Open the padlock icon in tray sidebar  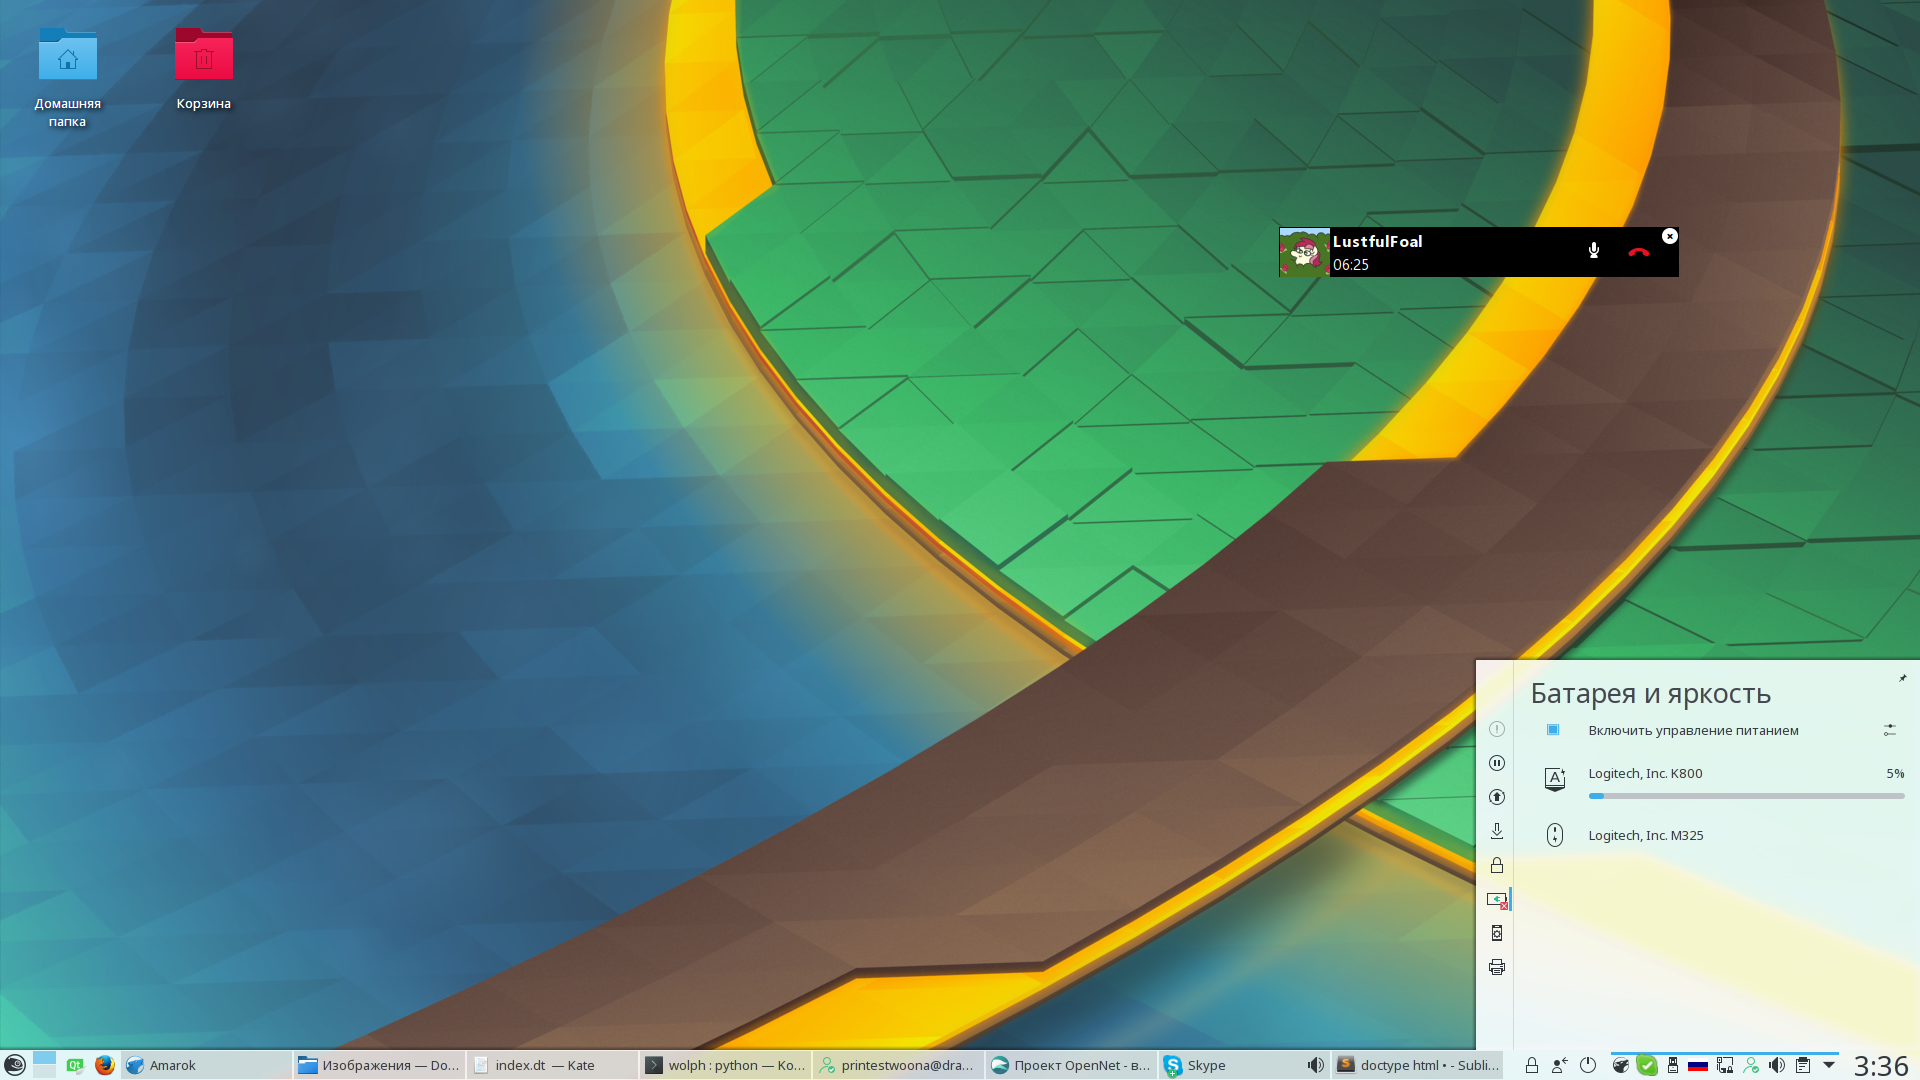pos(1497,865)
